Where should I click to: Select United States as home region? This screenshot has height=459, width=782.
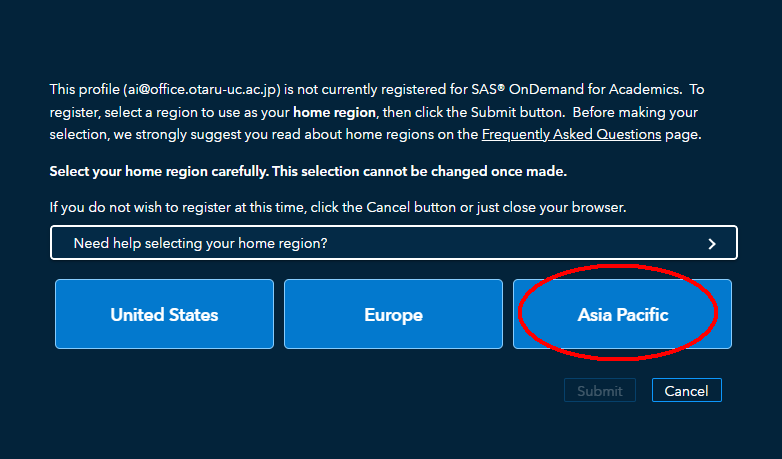pyautogui.click(x=164, y=314)
